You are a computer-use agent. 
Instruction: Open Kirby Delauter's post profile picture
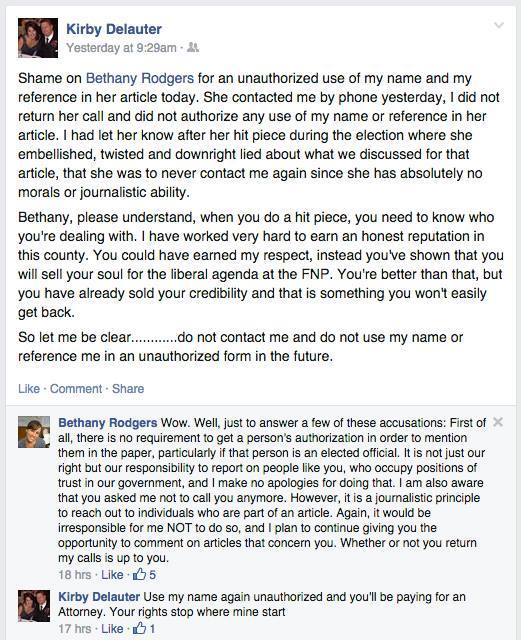point(38,38)
